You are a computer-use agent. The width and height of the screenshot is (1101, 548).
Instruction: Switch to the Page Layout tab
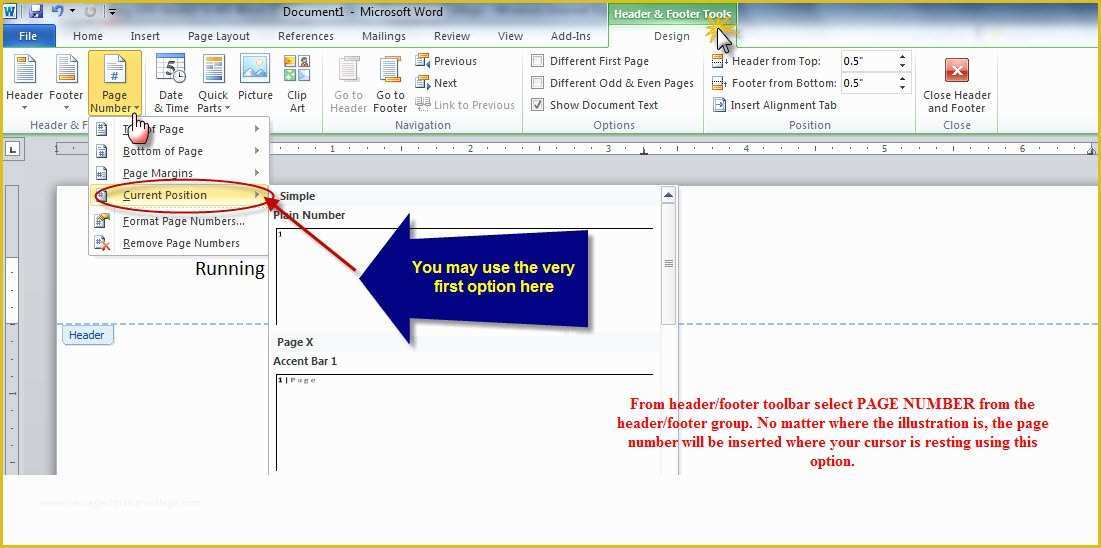pyautogui.click(x=219, y=36)
